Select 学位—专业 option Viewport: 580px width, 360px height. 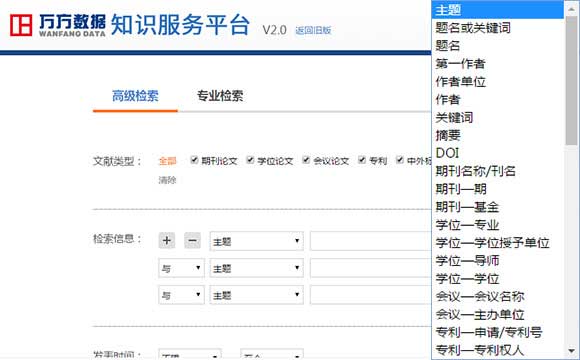click(x=498, y=225)
